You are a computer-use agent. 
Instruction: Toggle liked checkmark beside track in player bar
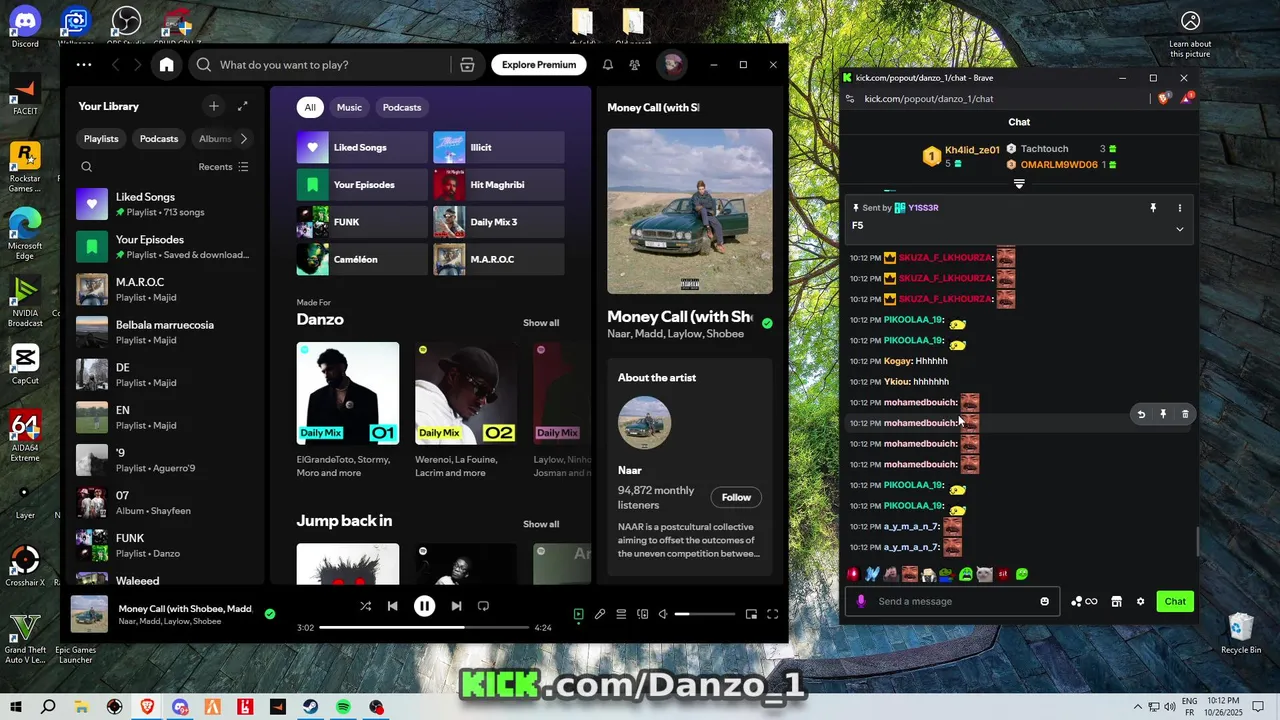[269, 614]
